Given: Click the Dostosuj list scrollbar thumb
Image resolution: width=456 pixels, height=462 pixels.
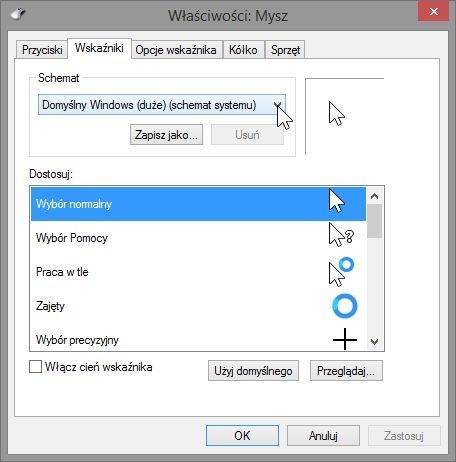Looking at the screenshot, I should (374, 221).
